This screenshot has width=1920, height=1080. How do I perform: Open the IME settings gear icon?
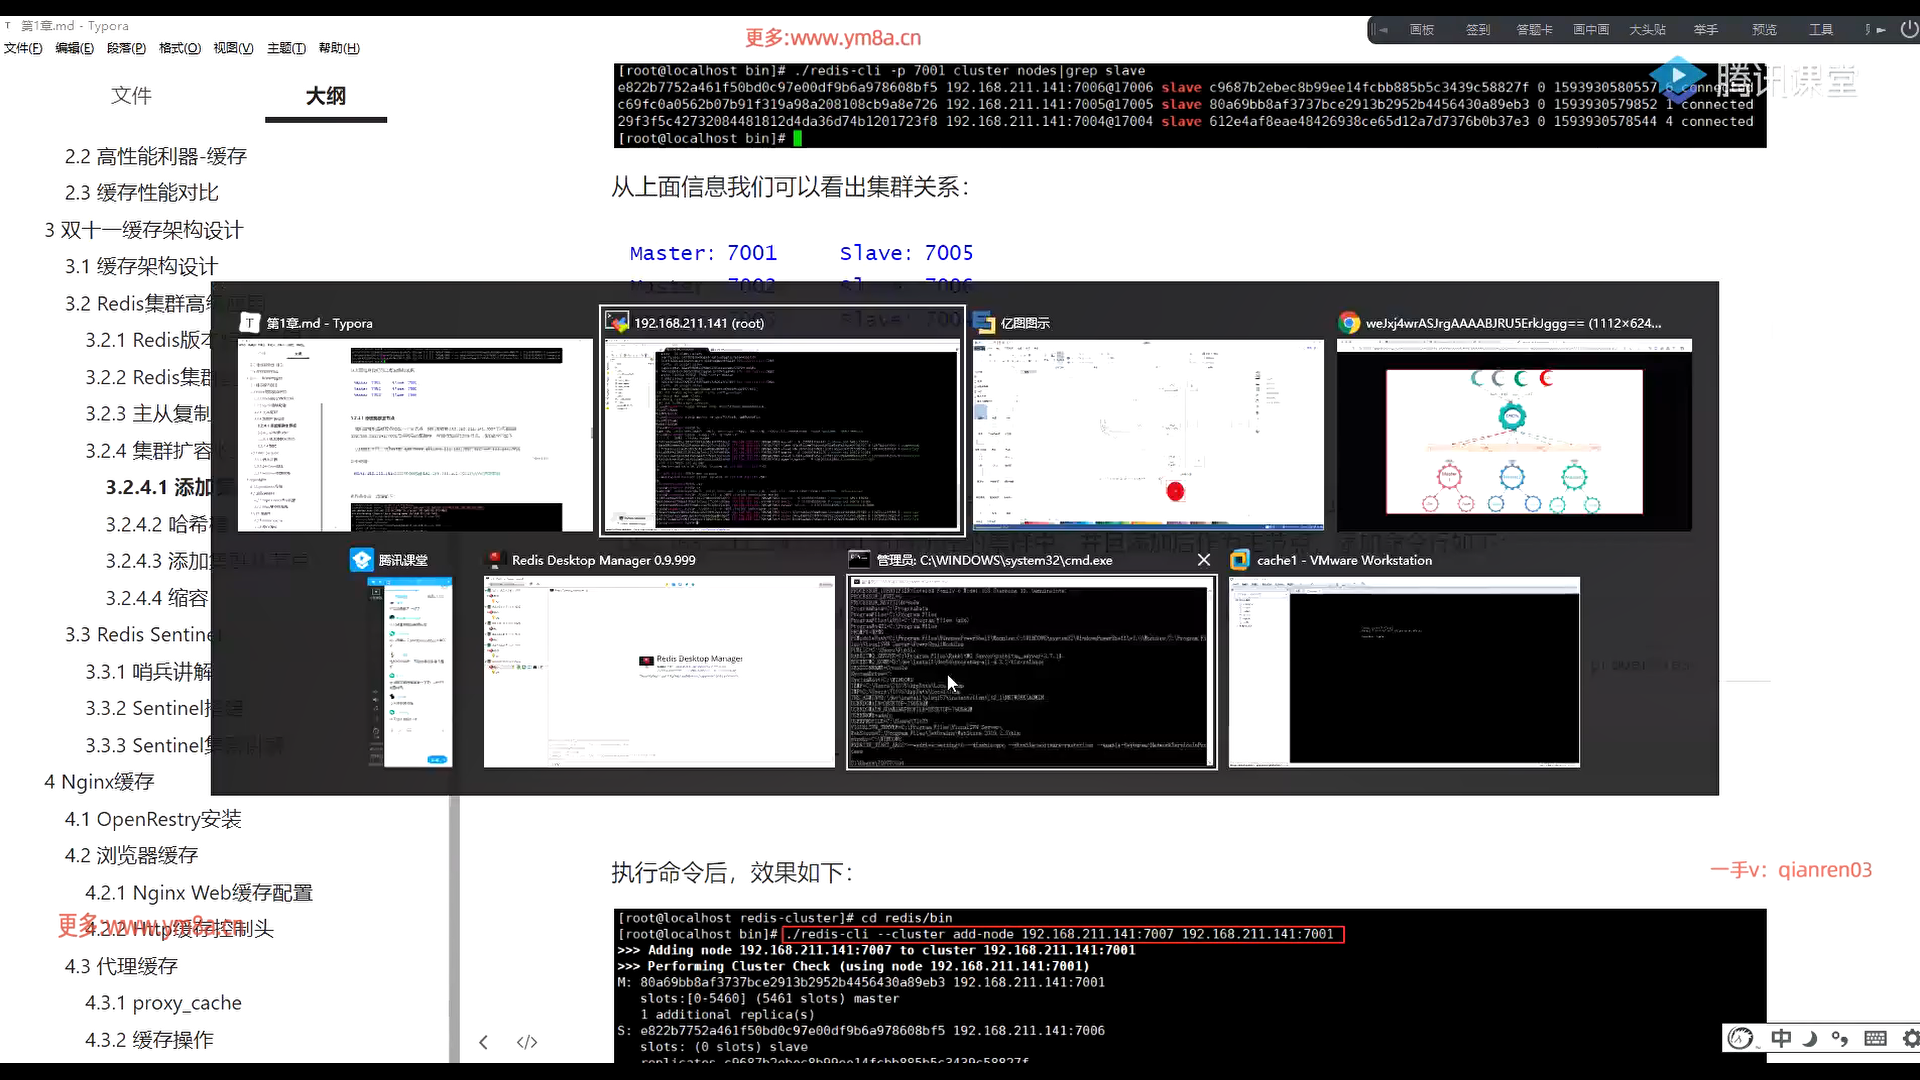coord(1910,1038)
